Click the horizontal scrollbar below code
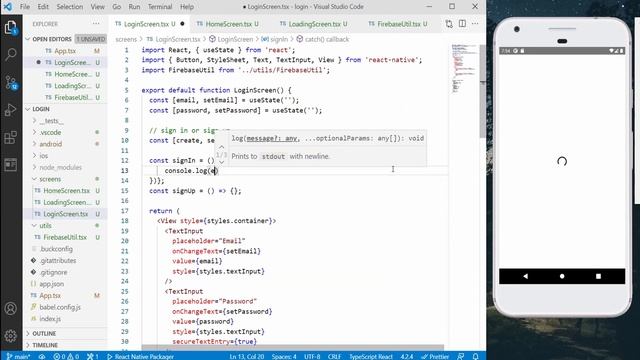The height and width of the screenshot is (360, 640). [x=293, y=347]
